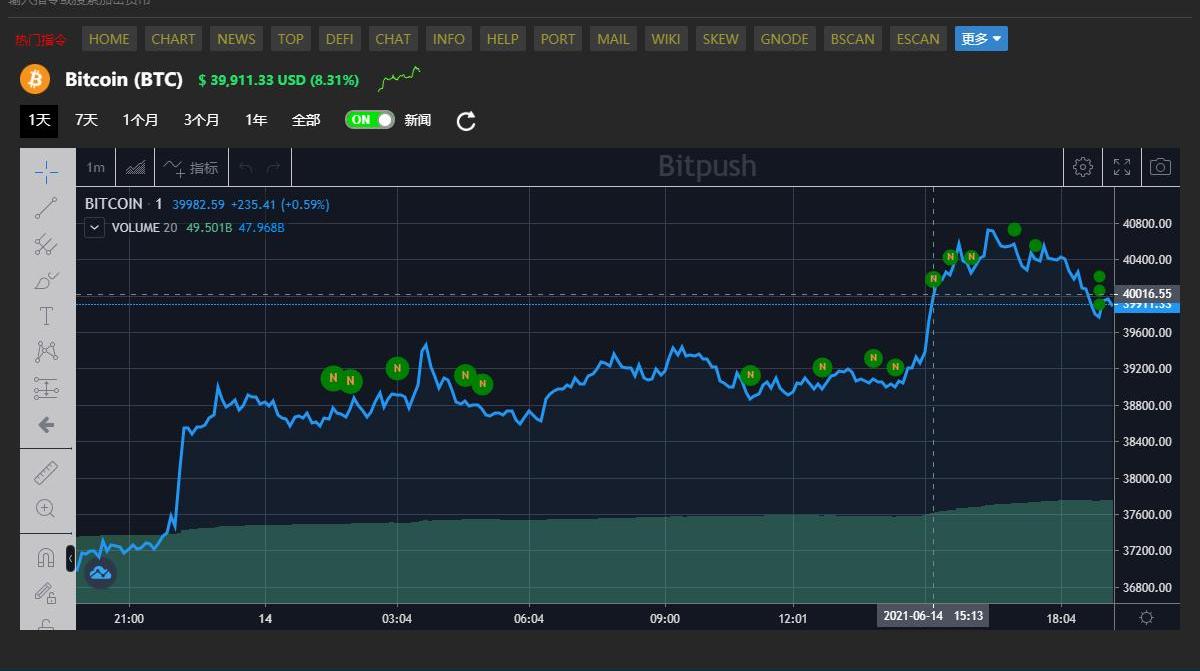Enter fullscreen mode for the chart
This screenshot has height=671, width=1200.
1122,167
